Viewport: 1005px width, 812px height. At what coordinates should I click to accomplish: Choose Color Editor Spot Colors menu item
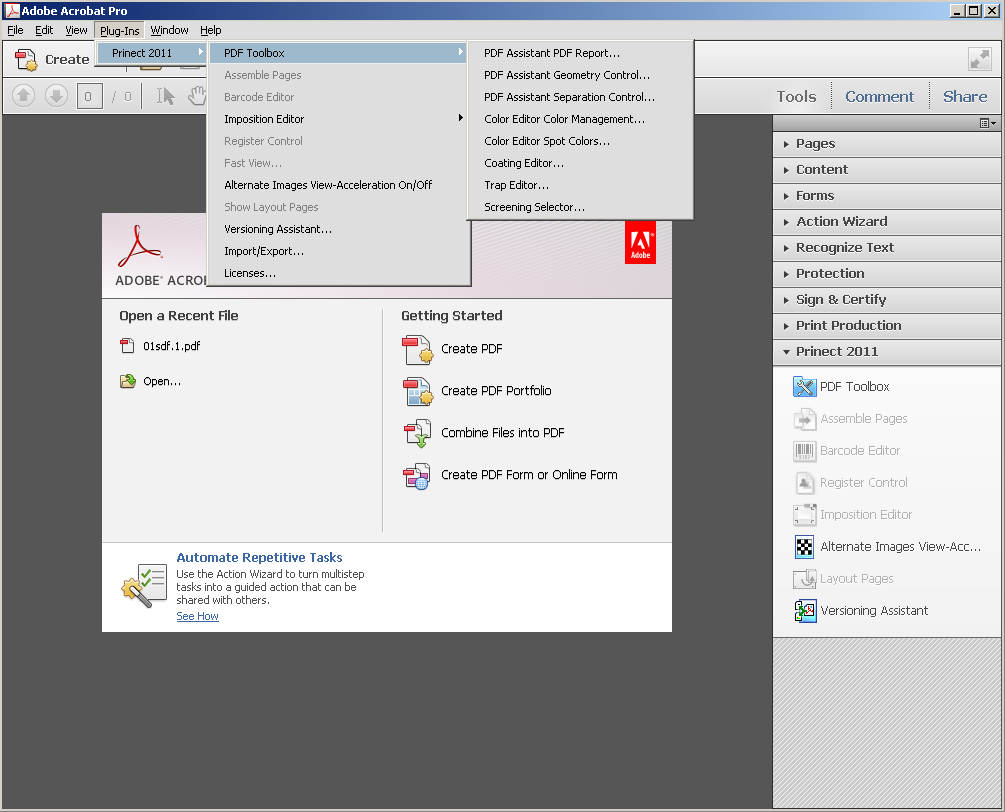581,141
